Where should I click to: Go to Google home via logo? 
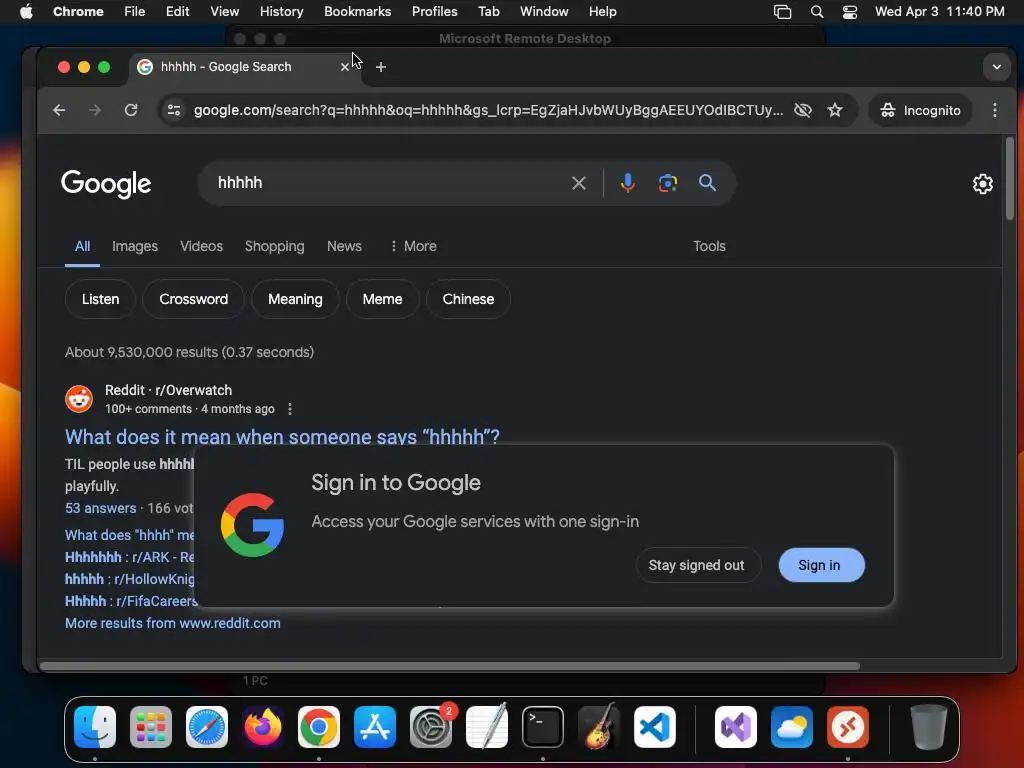[x=106, y=184]
